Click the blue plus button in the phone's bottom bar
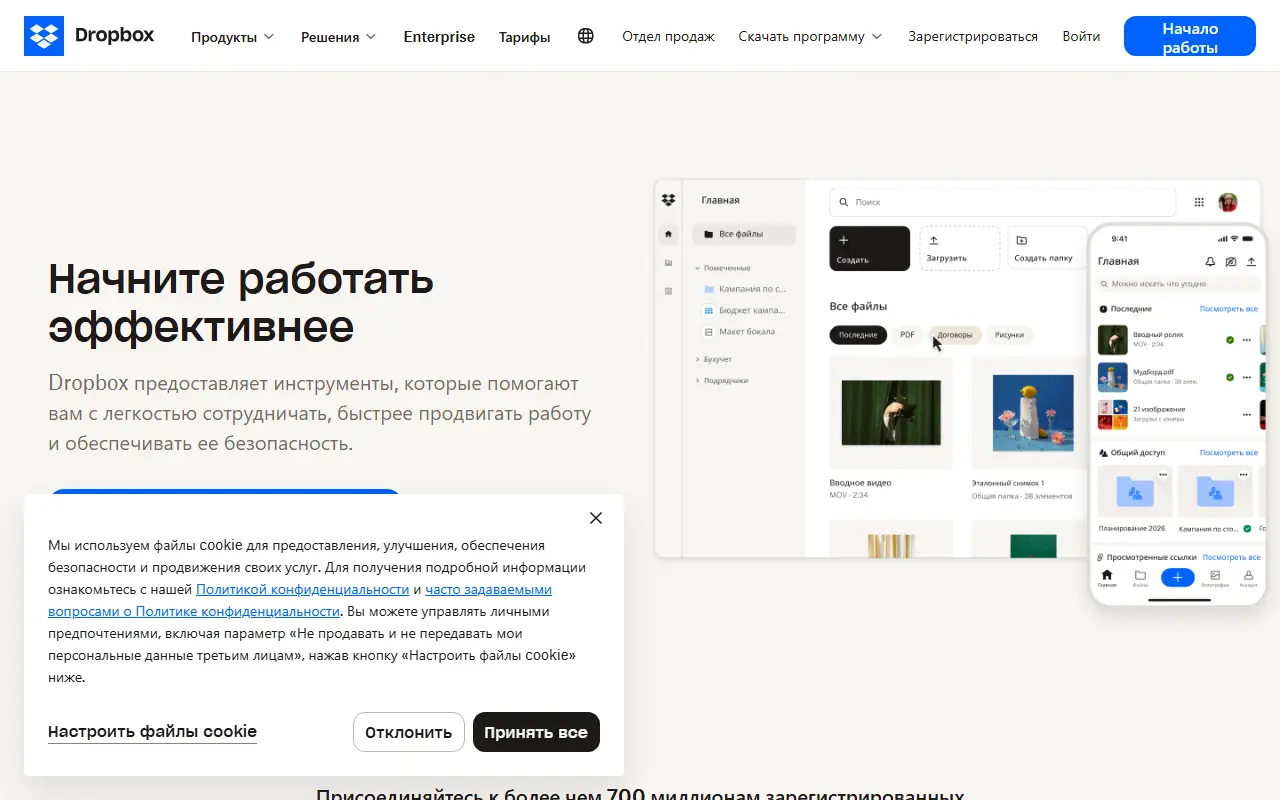 coord(1177,577)
